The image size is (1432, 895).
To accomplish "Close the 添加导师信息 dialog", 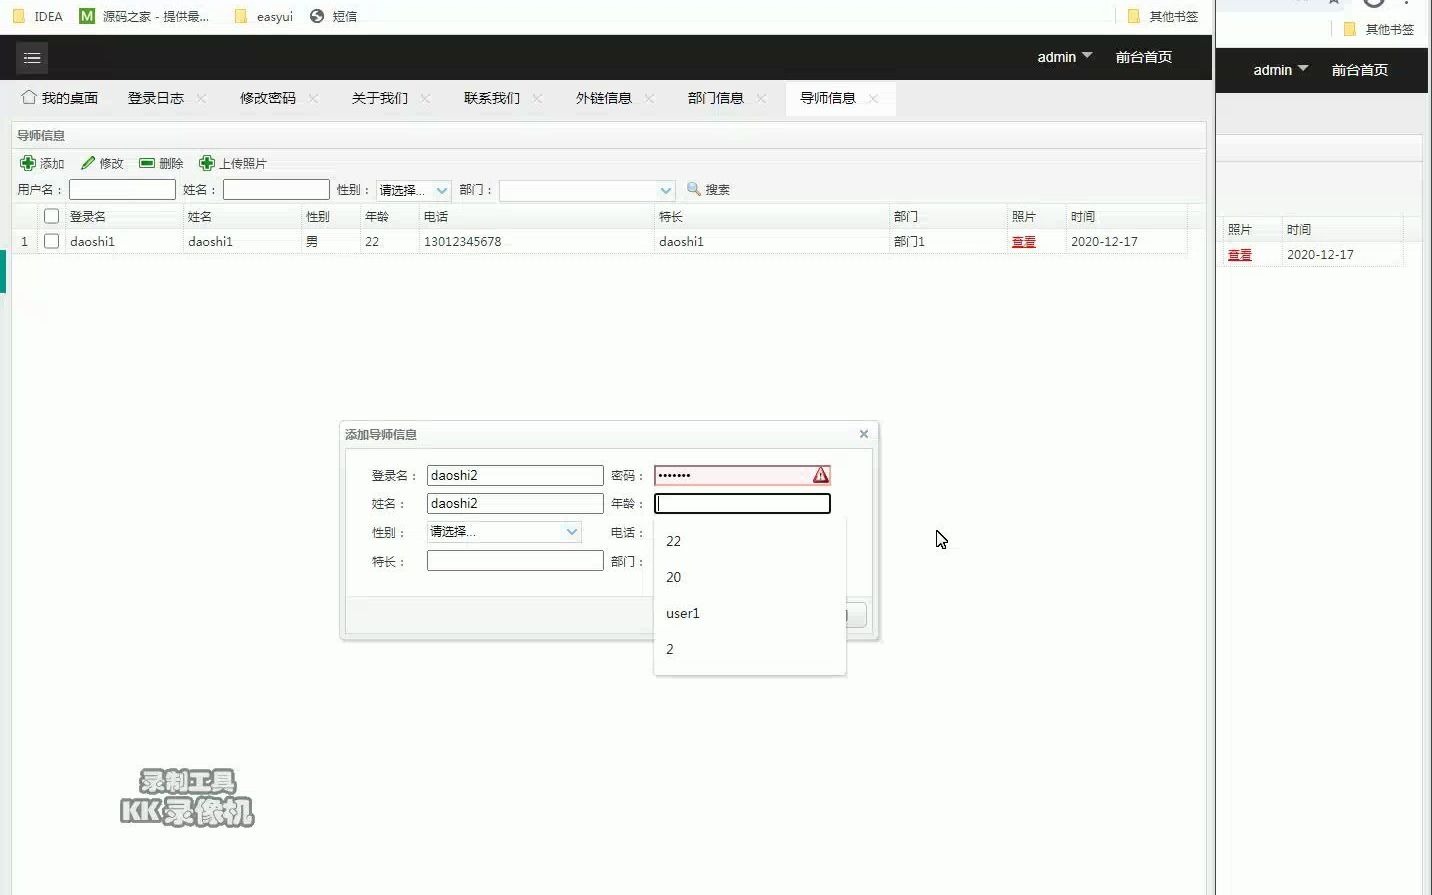I will pos(864,434).
